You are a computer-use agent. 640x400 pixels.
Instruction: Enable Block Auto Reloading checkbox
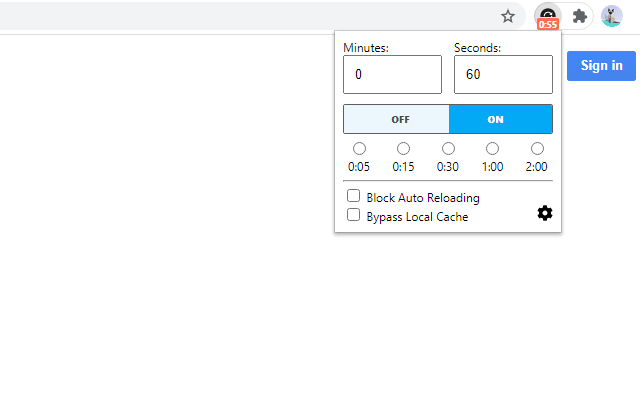tap(353, 196)
